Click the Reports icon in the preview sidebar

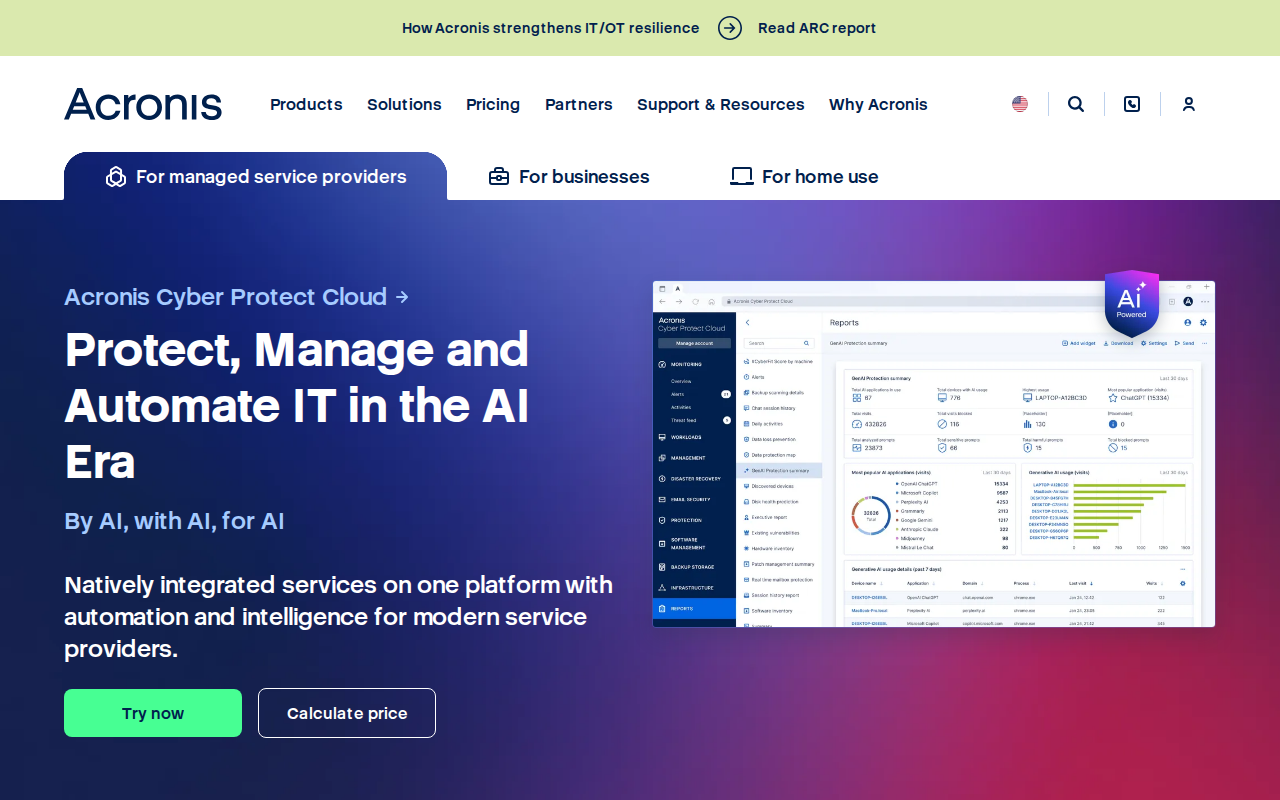[662, 608]
